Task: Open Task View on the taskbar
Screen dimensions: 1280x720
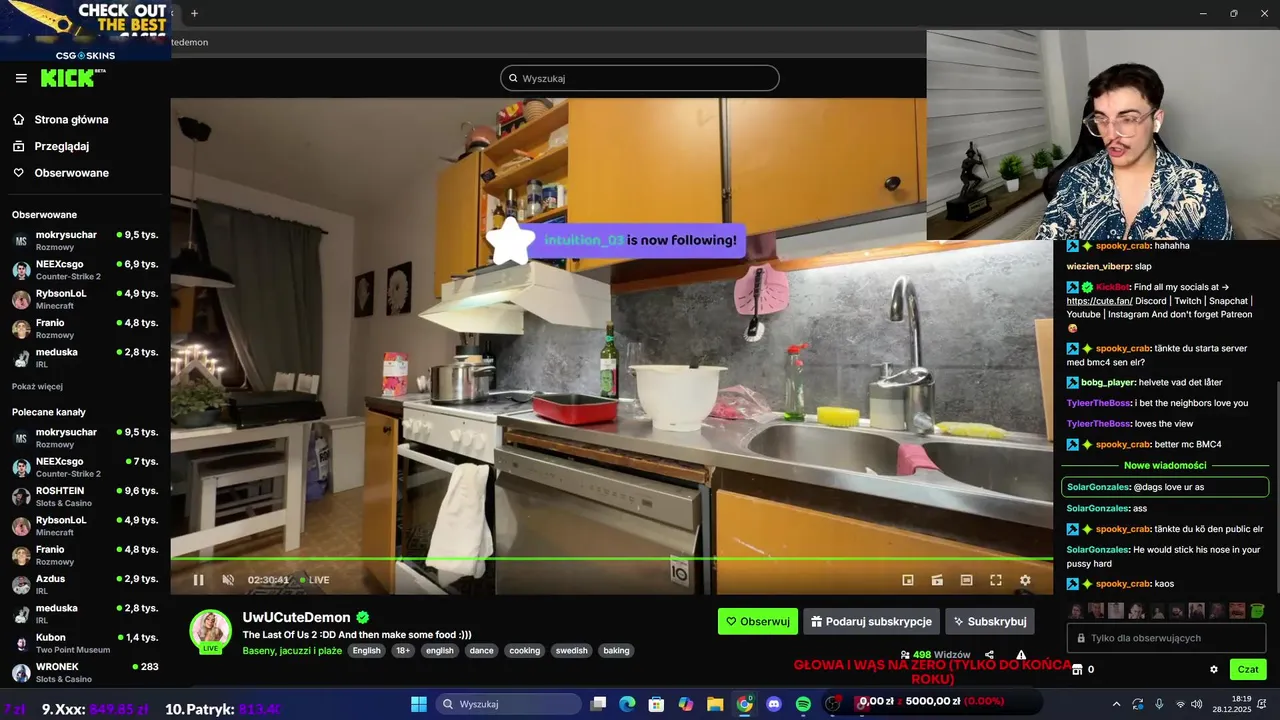Action: (598, 704)
